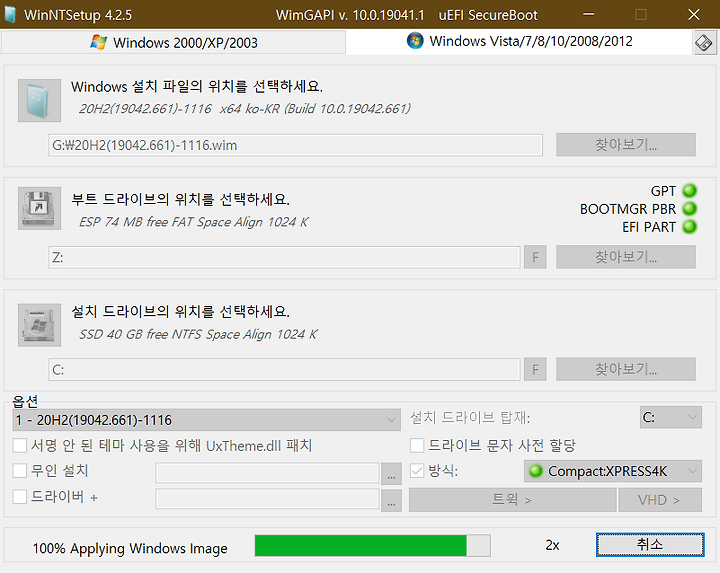
Task: Click the diamond icon right of the tabs
Action: pyautogui.click(x=704, y=43)
